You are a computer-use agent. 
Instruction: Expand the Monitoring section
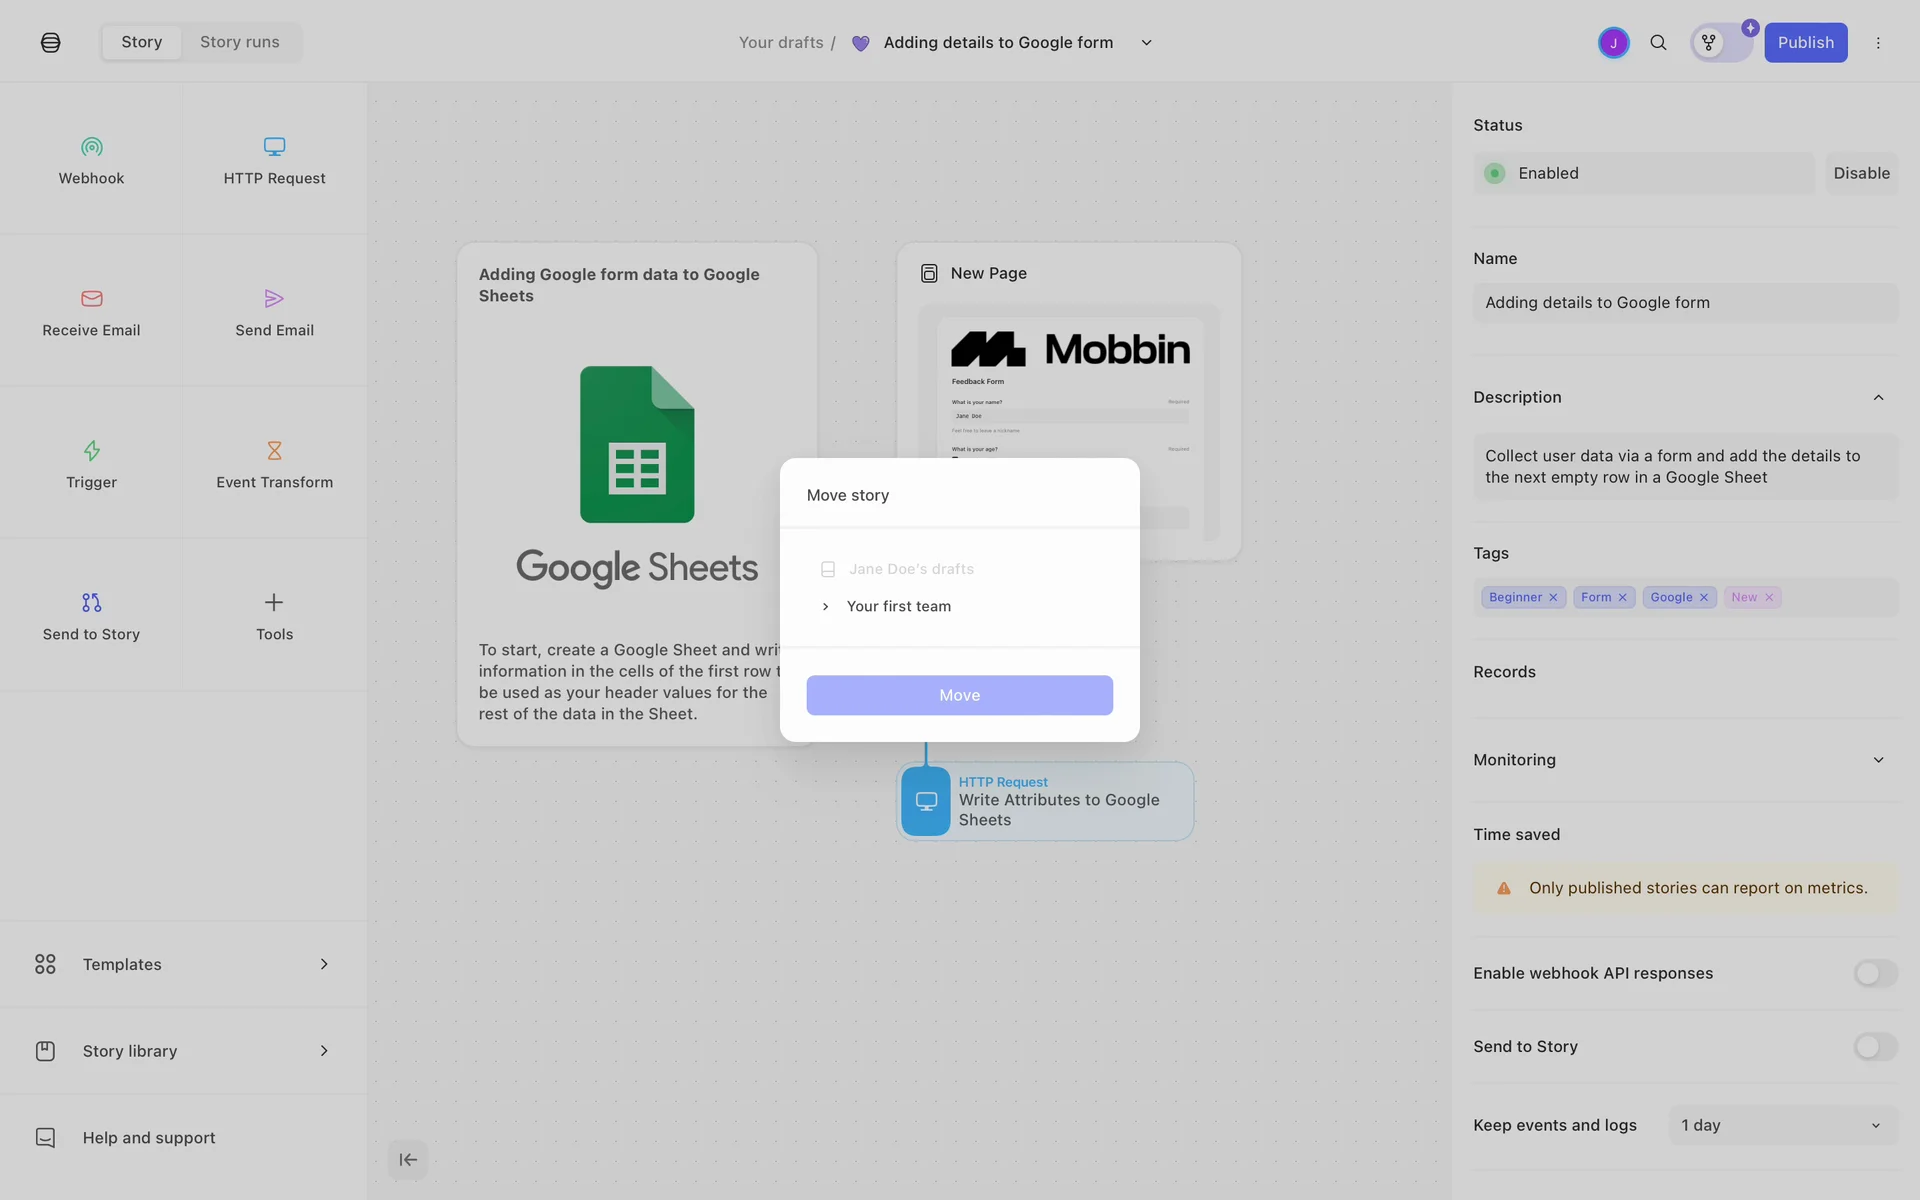pos(1878,760)
